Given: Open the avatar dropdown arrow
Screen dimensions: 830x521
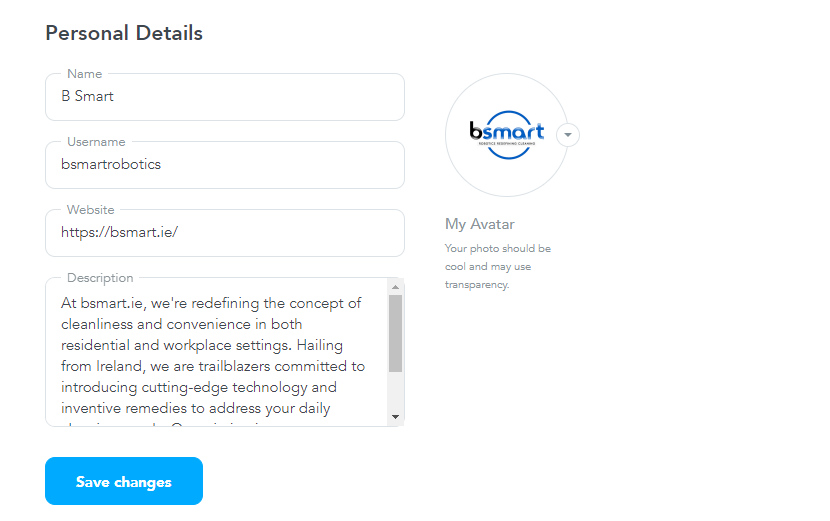Looking at the screenshot, I should click(x=567, y=134).
